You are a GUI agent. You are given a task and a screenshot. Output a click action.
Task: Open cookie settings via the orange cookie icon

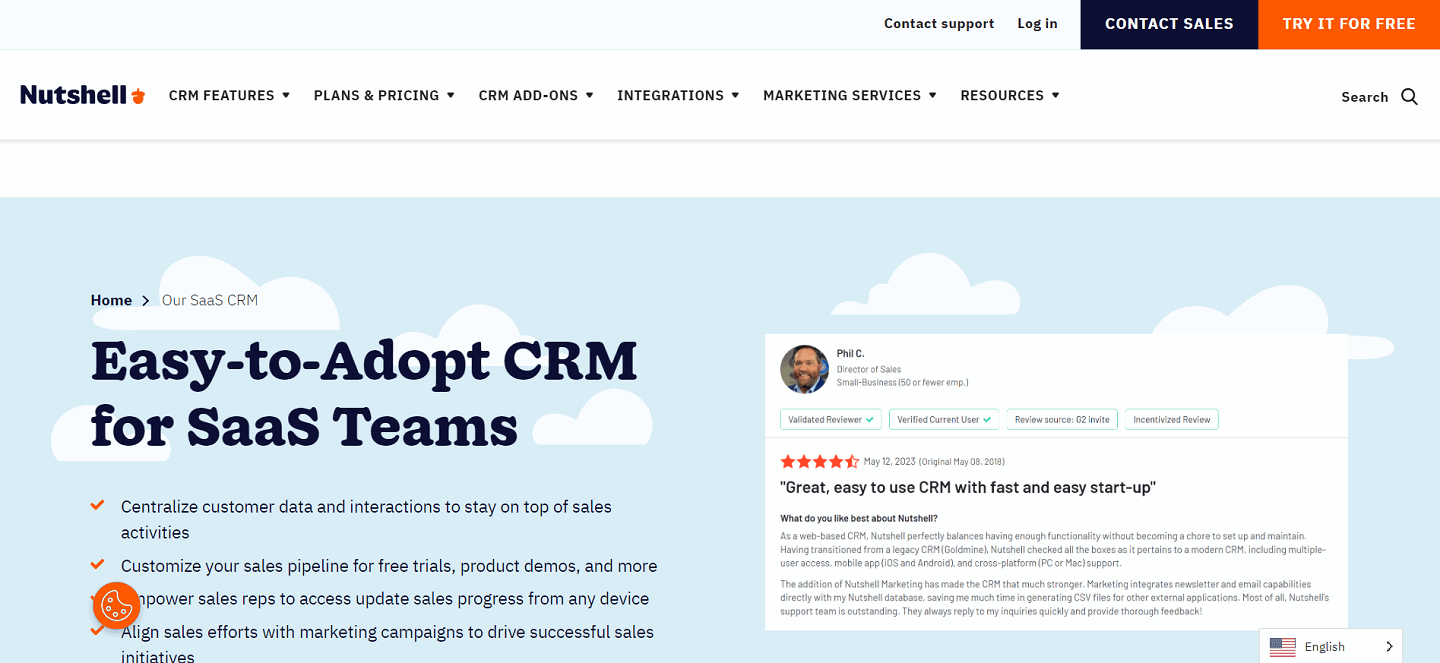tap(116, 605)
